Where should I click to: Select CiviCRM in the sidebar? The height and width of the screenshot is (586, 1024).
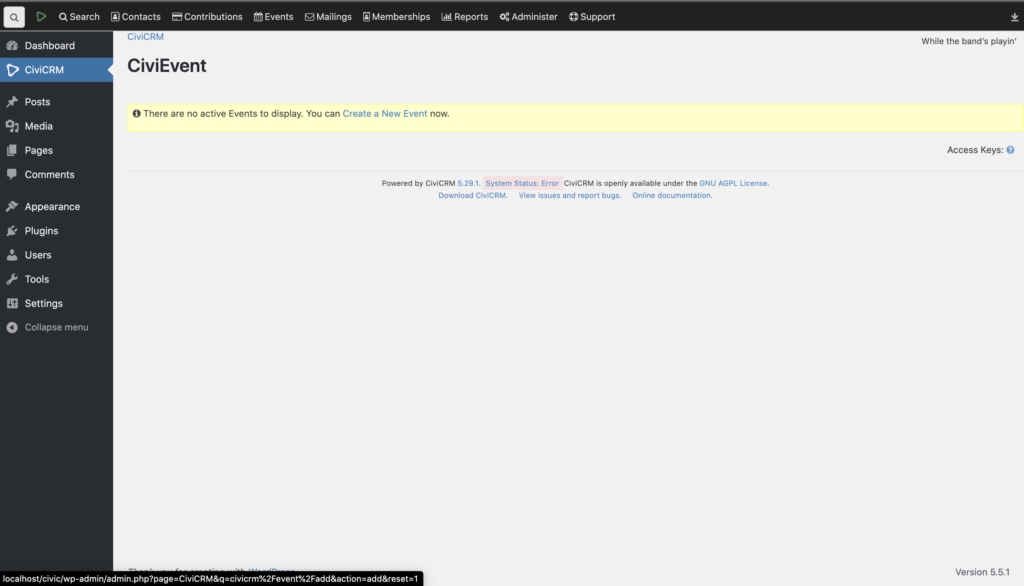(56, 70)
